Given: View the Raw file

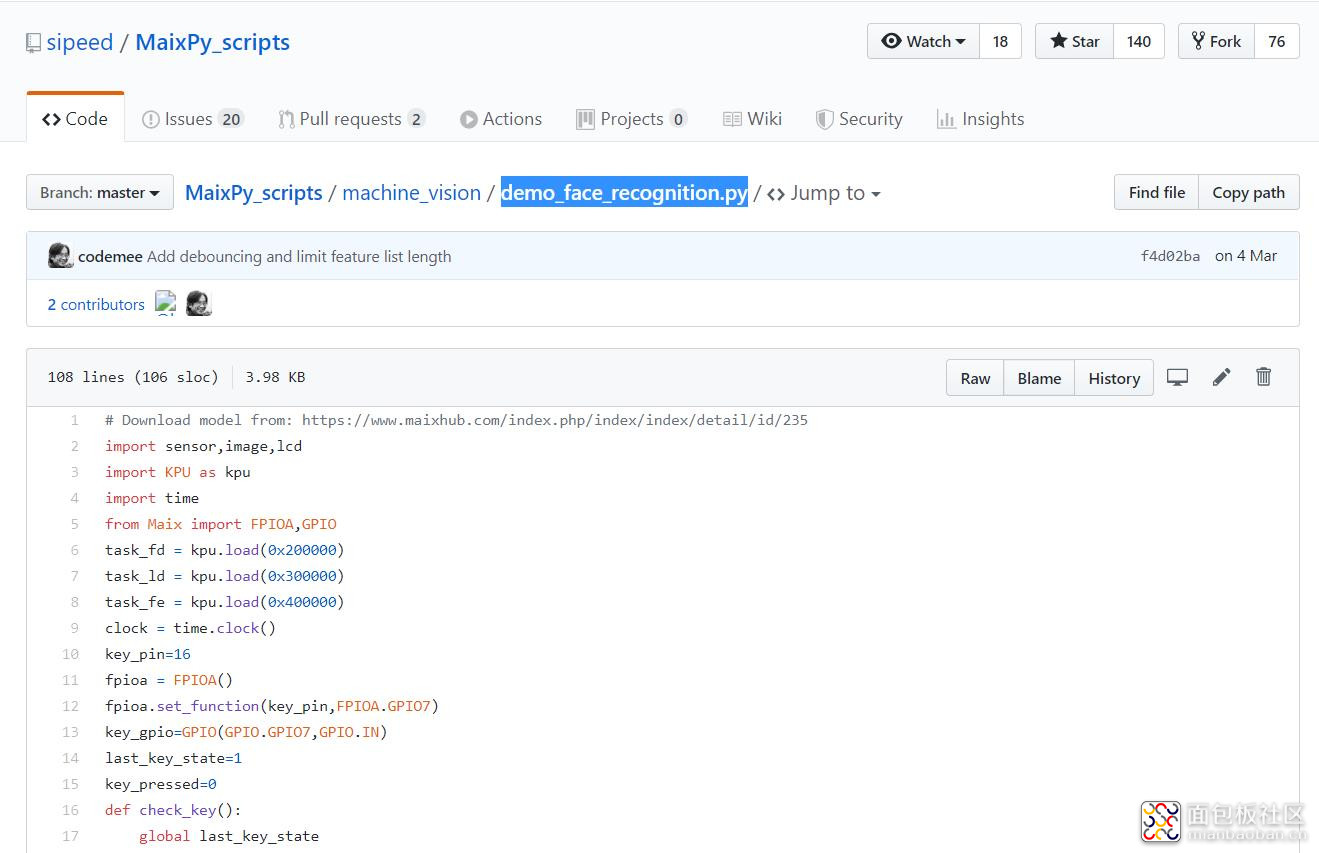Looking at the screenshot, I should pos(975,378).
